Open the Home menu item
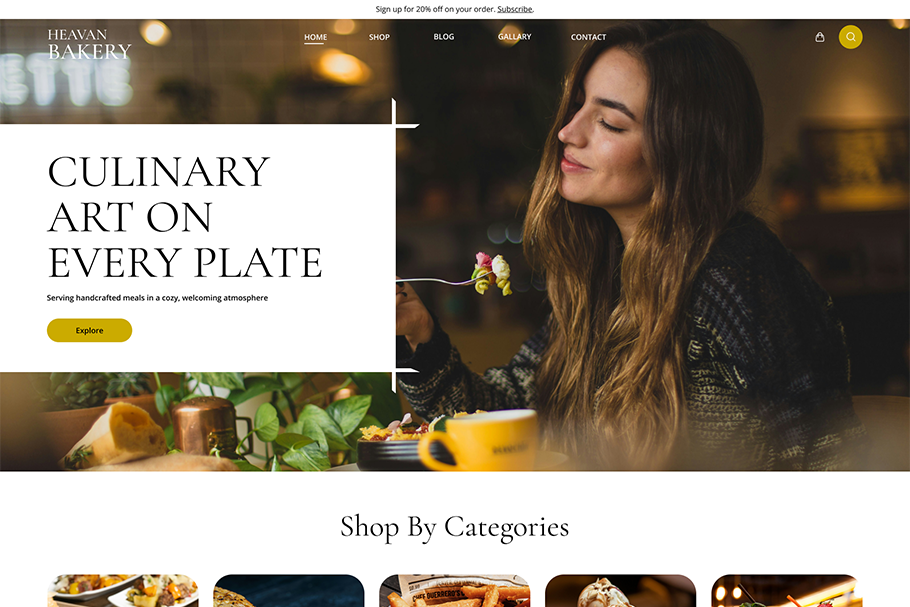This screenshot has width=910, height=607. pyautogui.click(x=315, y=37)
